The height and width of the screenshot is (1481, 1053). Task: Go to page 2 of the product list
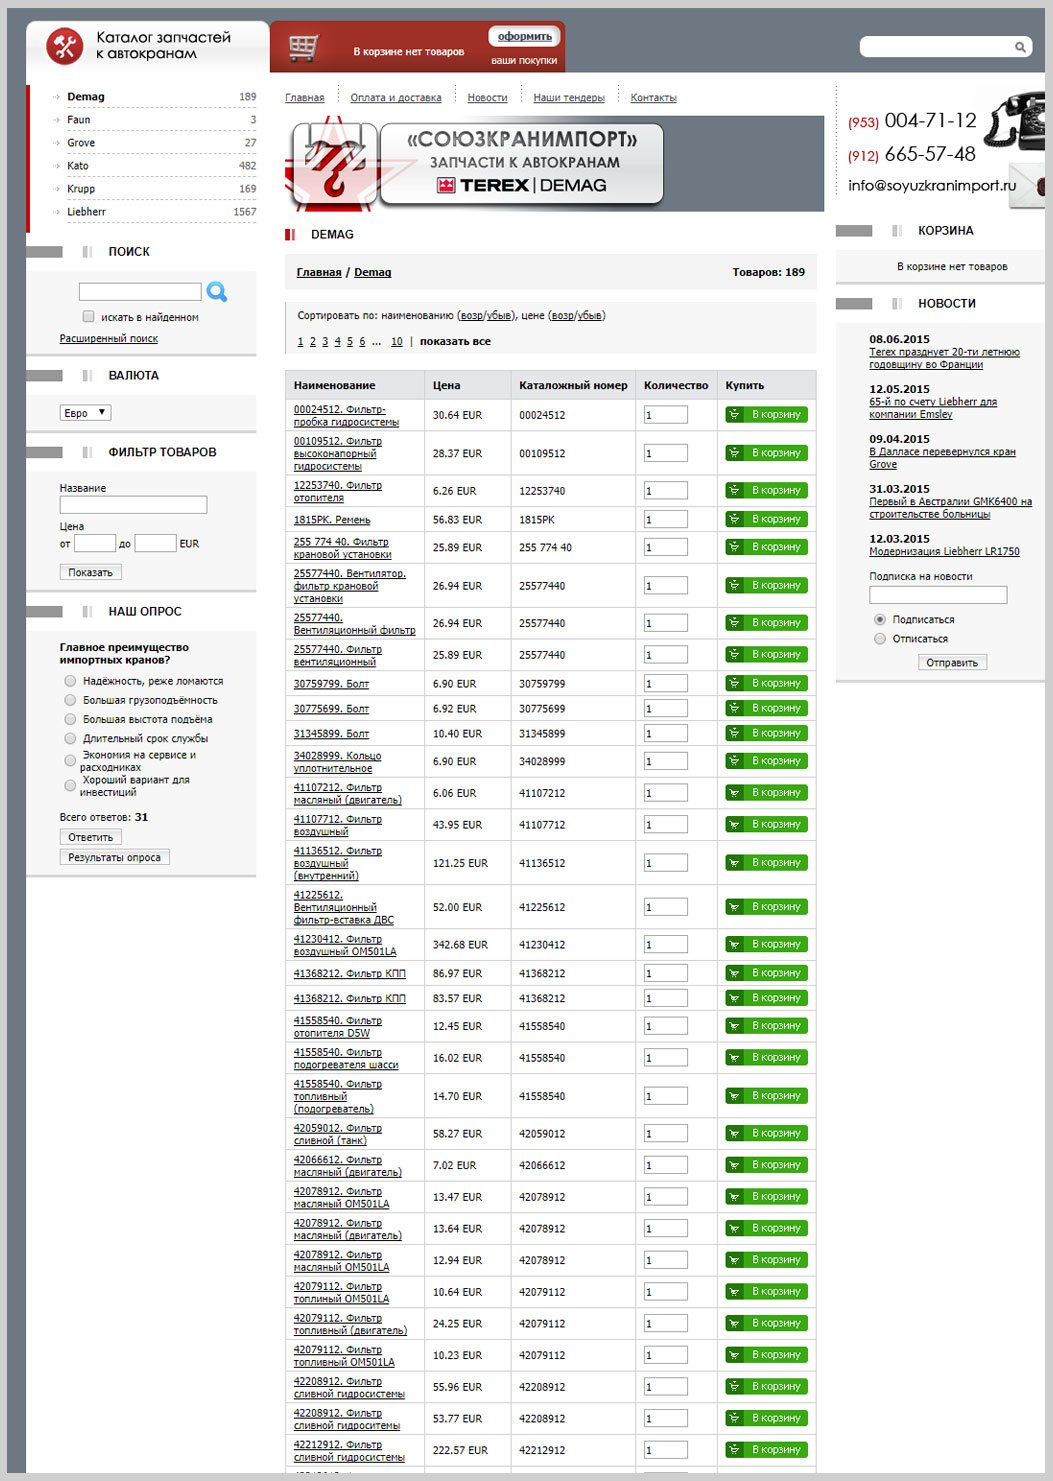pyautogui.click(x=312, y=342)
